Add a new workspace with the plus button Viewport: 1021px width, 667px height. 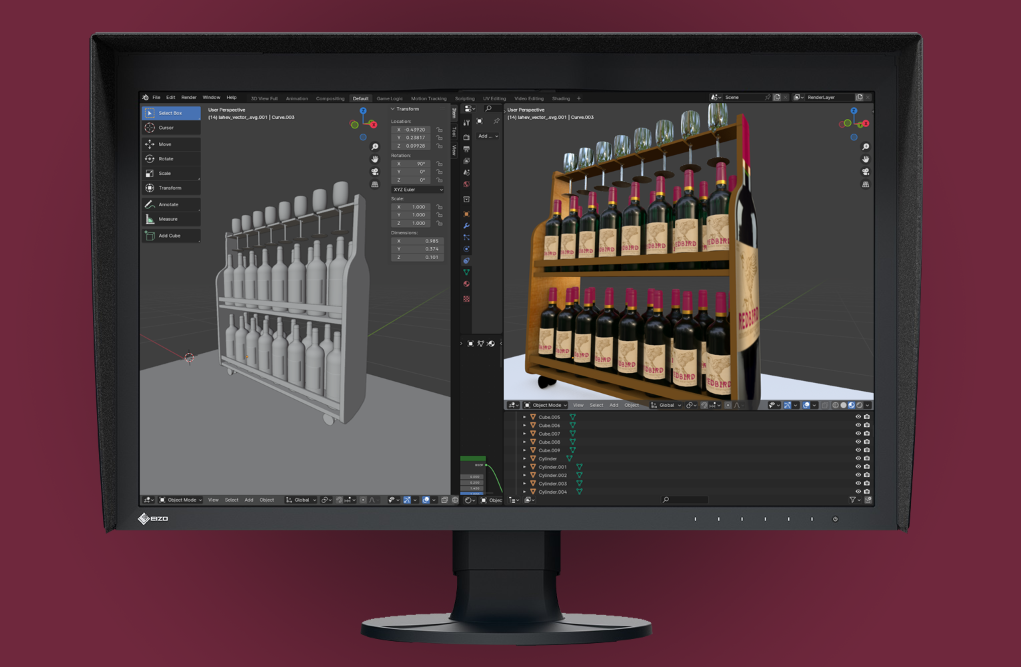579,98
